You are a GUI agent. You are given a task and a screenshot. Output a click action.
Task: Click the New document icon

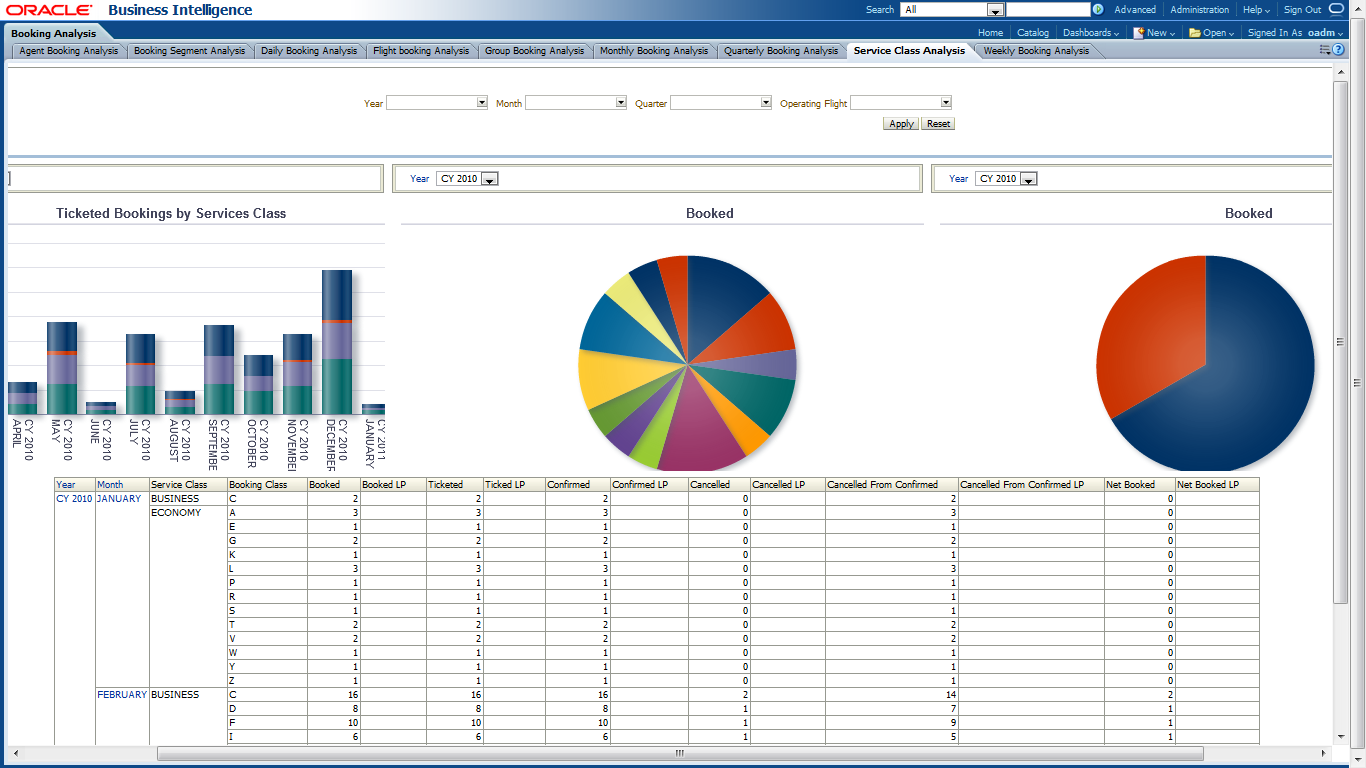coord(1139,33)
